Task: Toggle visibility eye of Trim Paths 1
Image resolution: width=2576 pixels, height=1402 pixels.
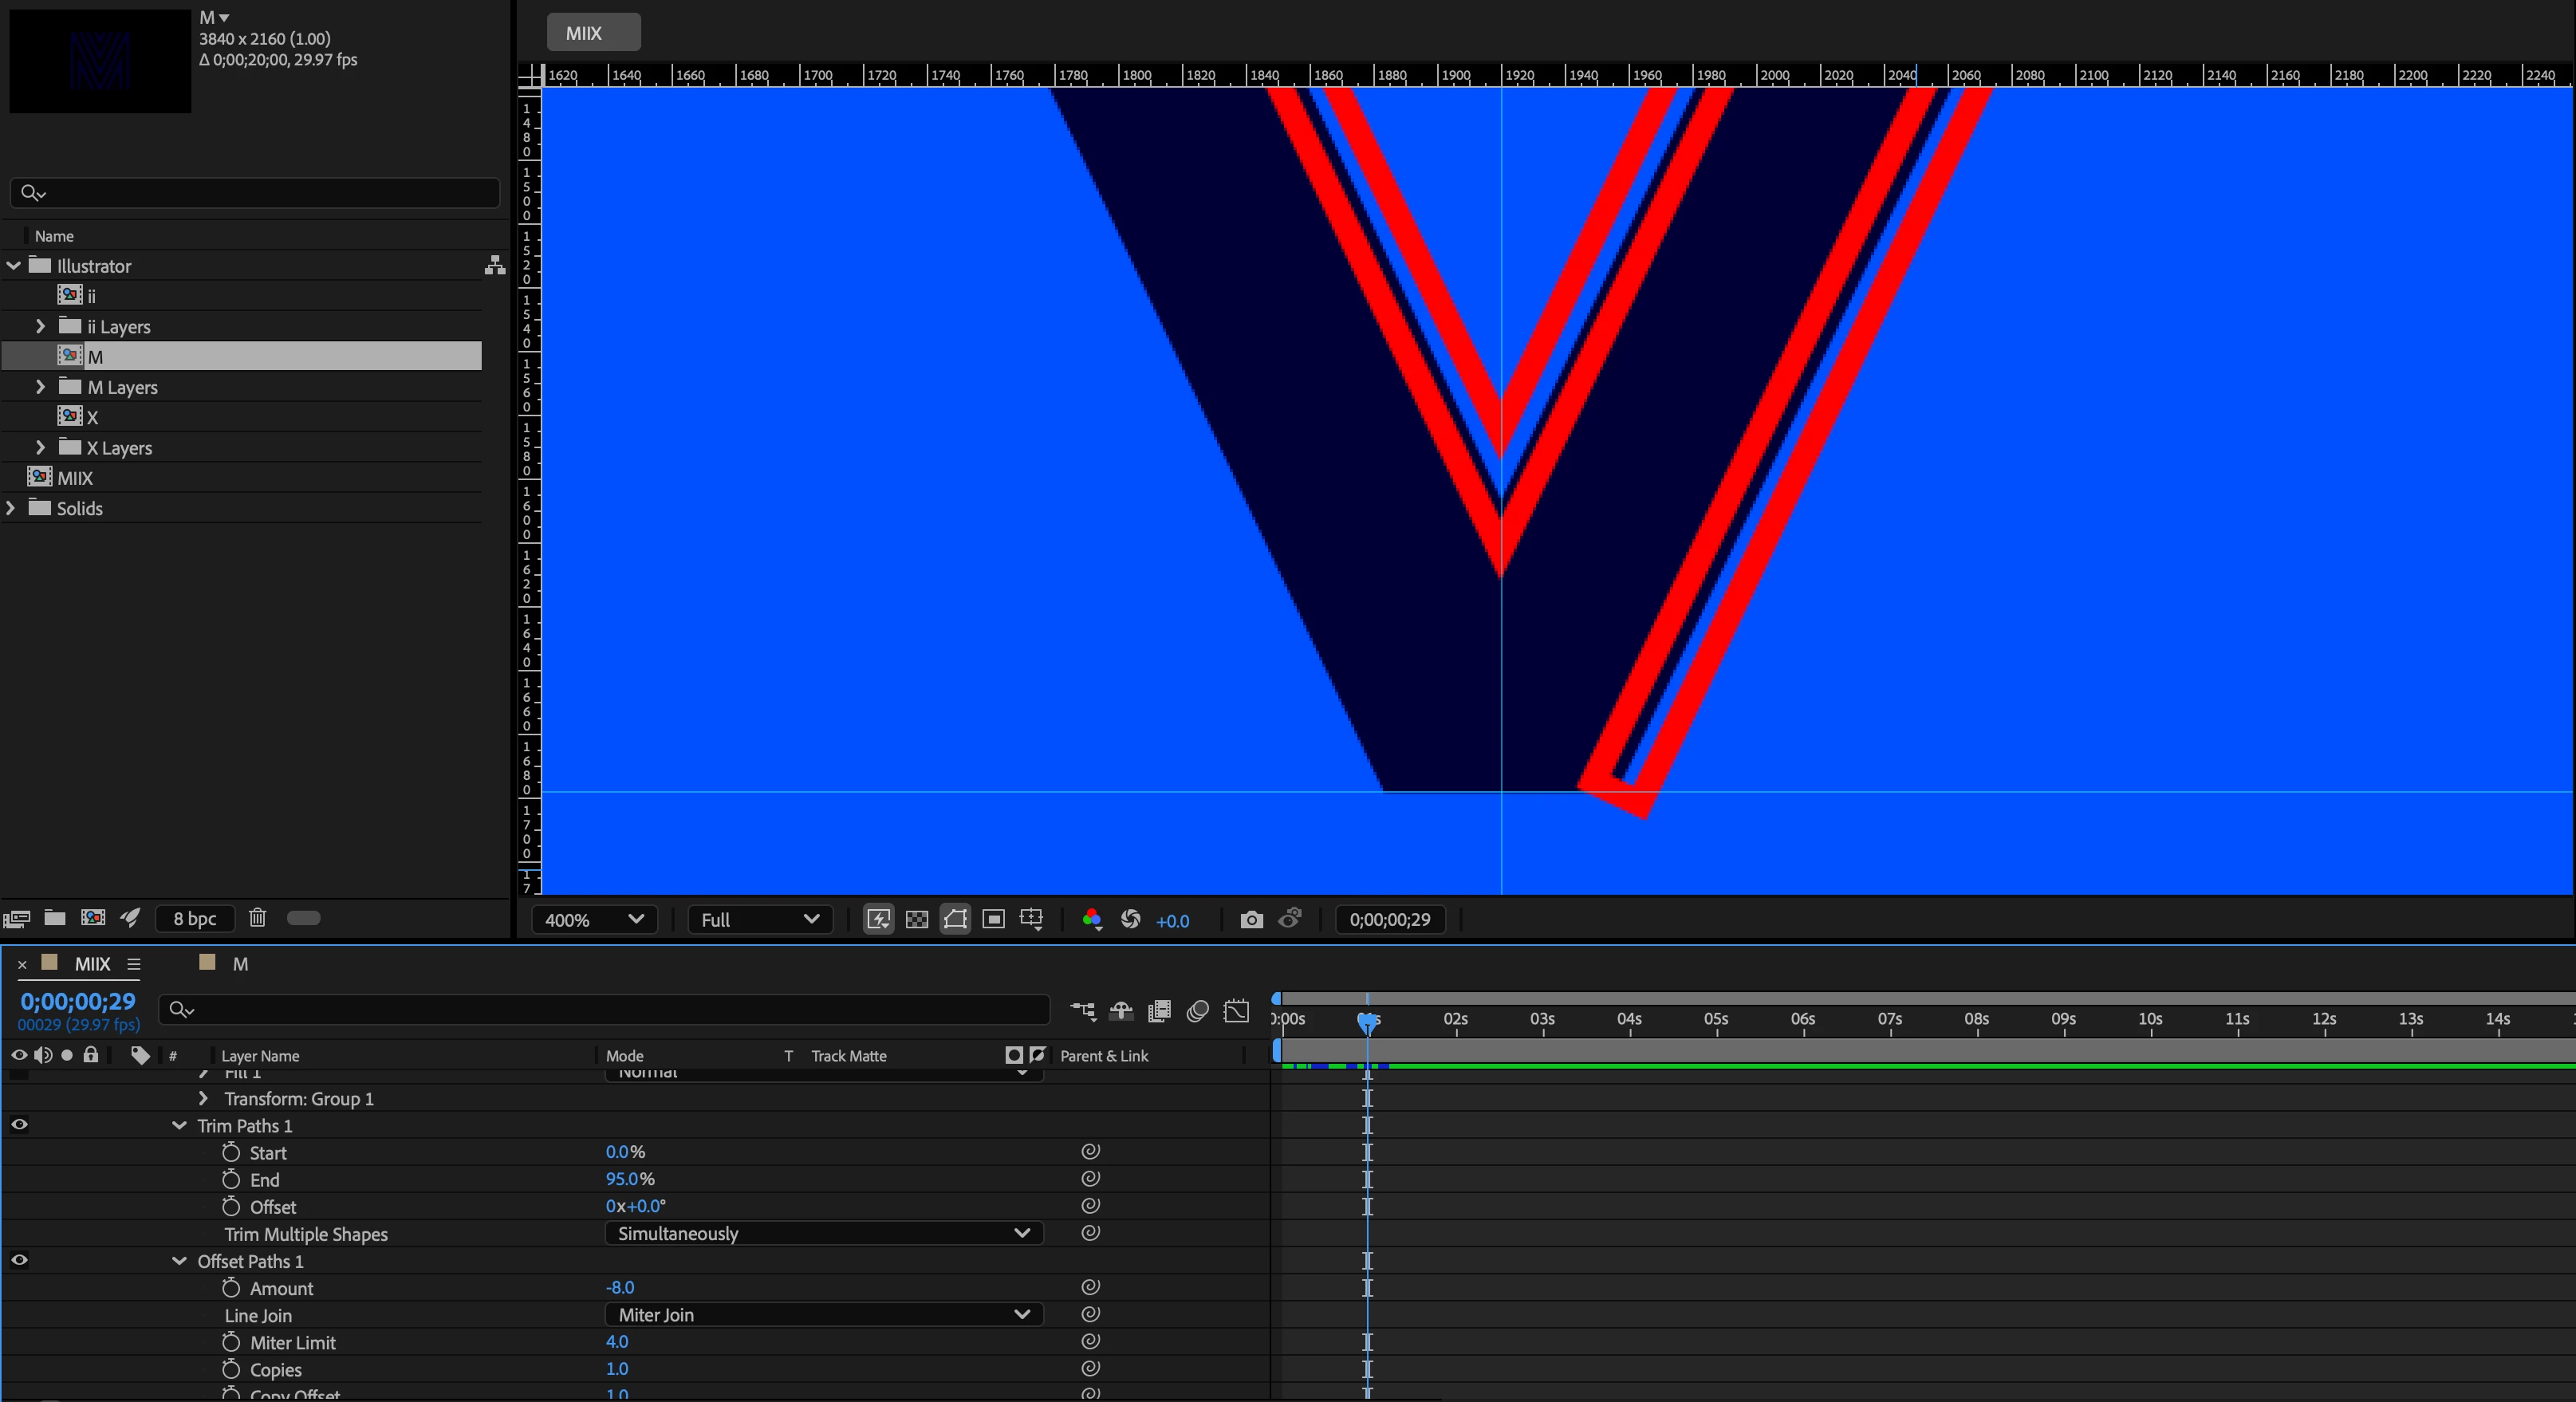Action: (19, 1125)
